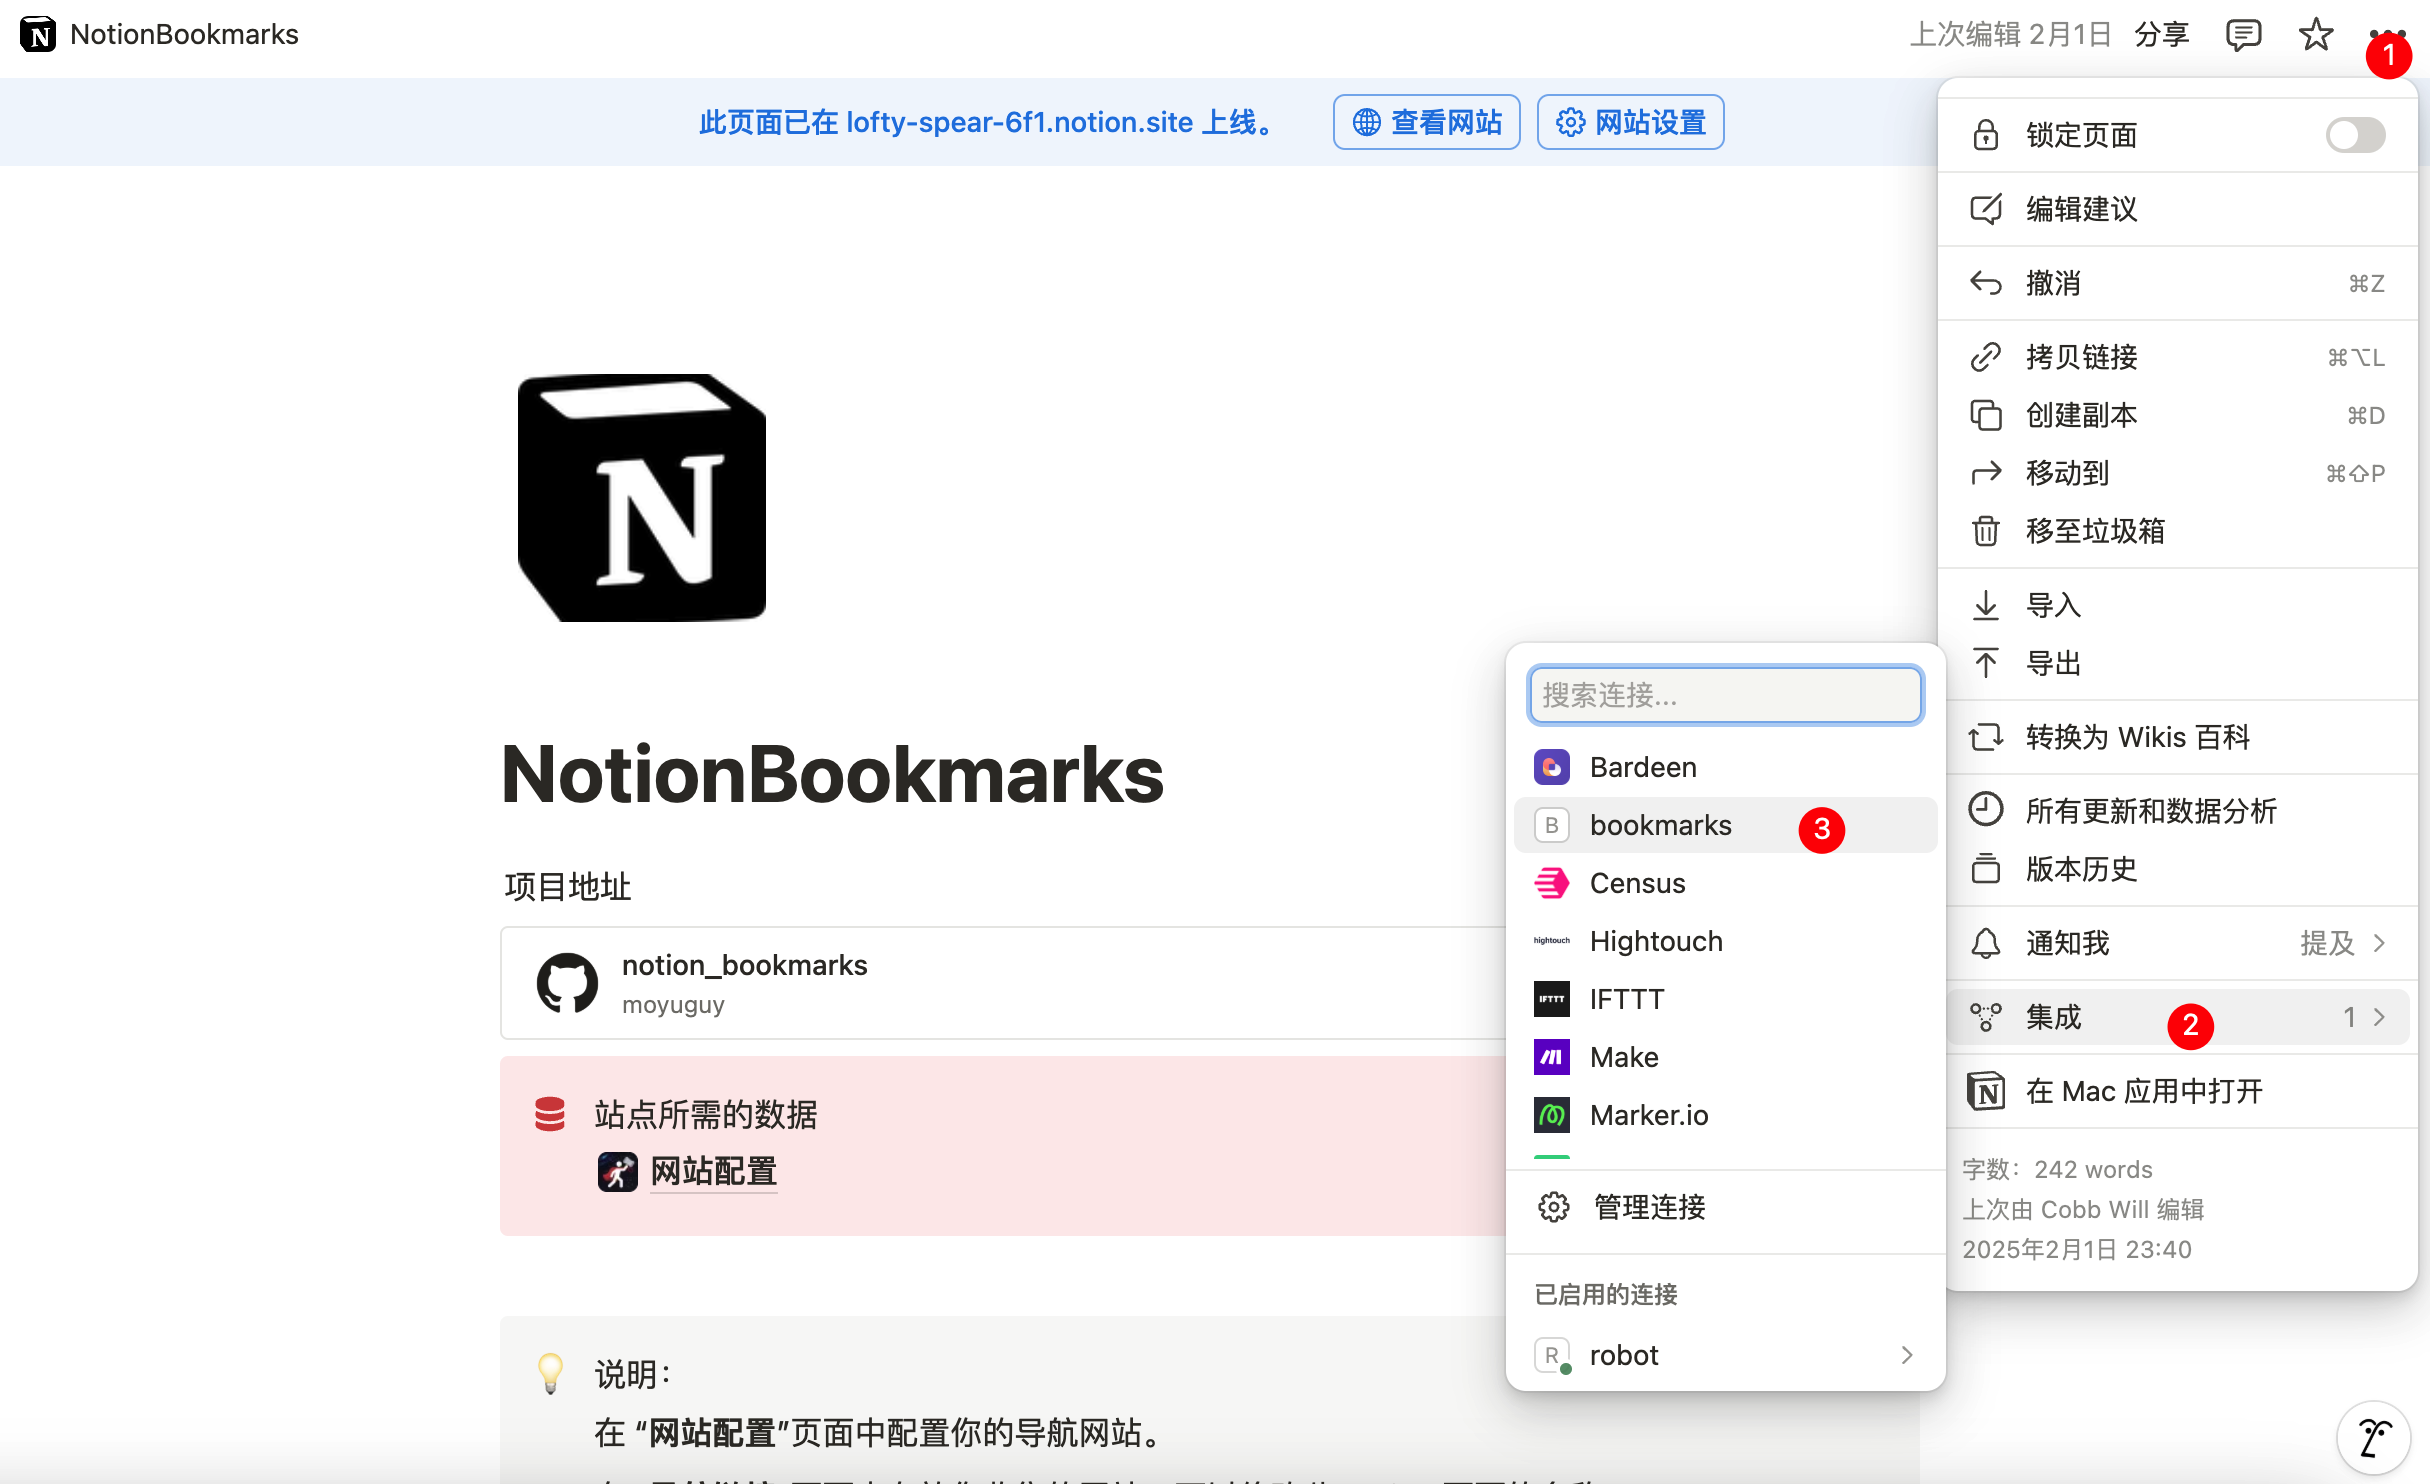Click the import menu entry
2430x1484 pixels.
(2178, 605)
